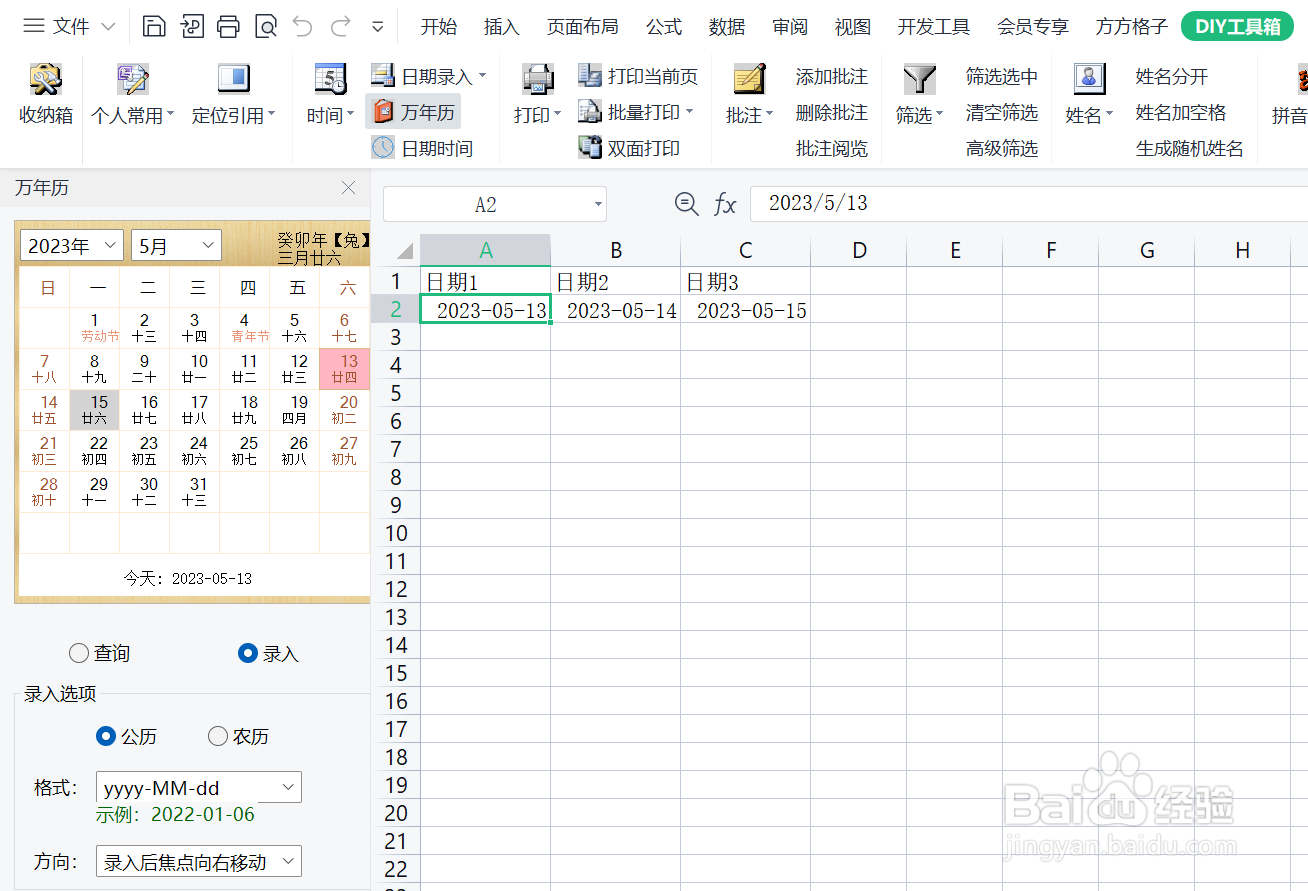The height and width of the screenshot is (891, 1308).
Task: Click 高级筛选 button
Action: (x=1002, y=148)
